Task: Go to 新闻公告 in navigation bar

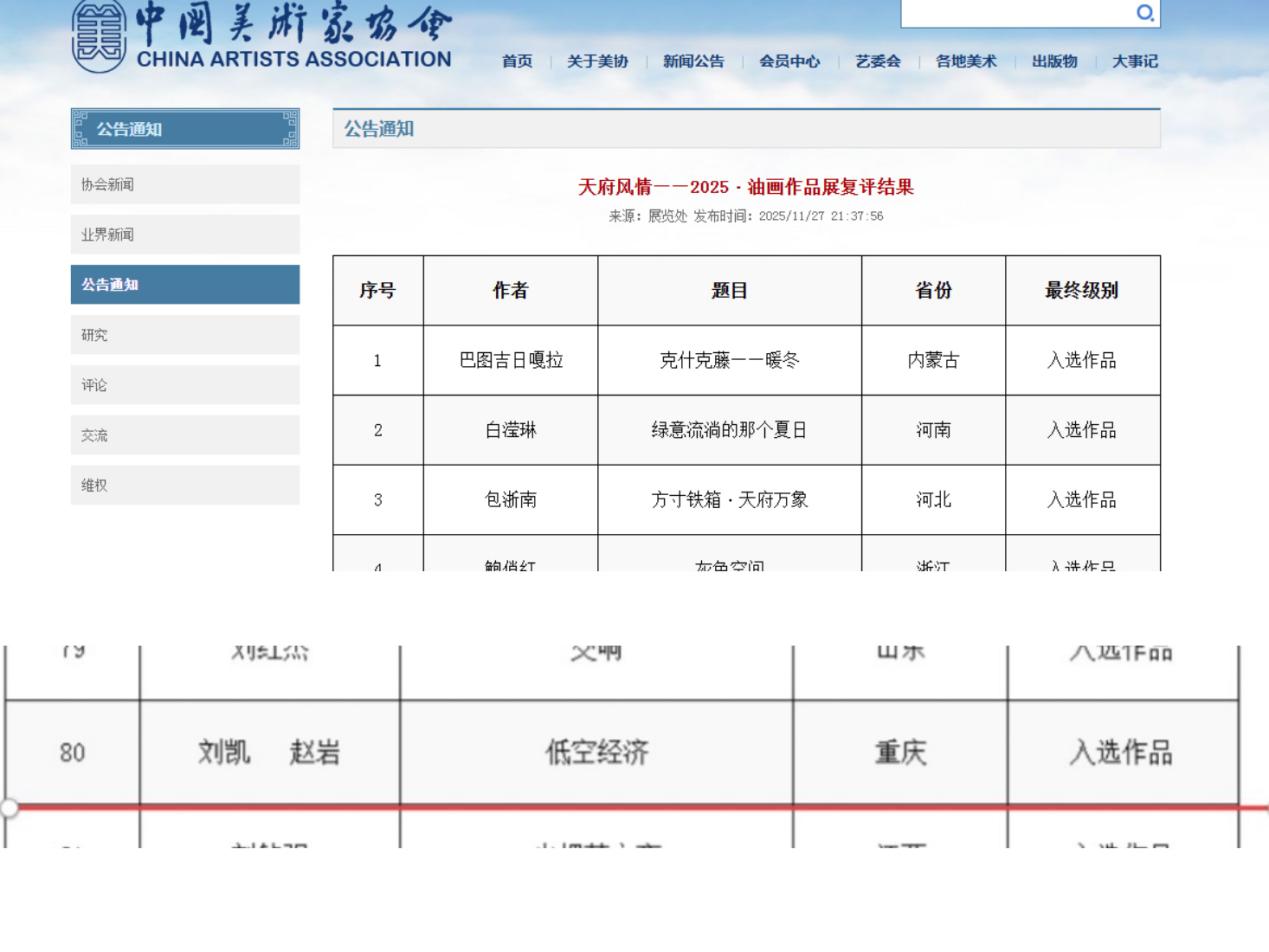Action: (x=693, y=62)
